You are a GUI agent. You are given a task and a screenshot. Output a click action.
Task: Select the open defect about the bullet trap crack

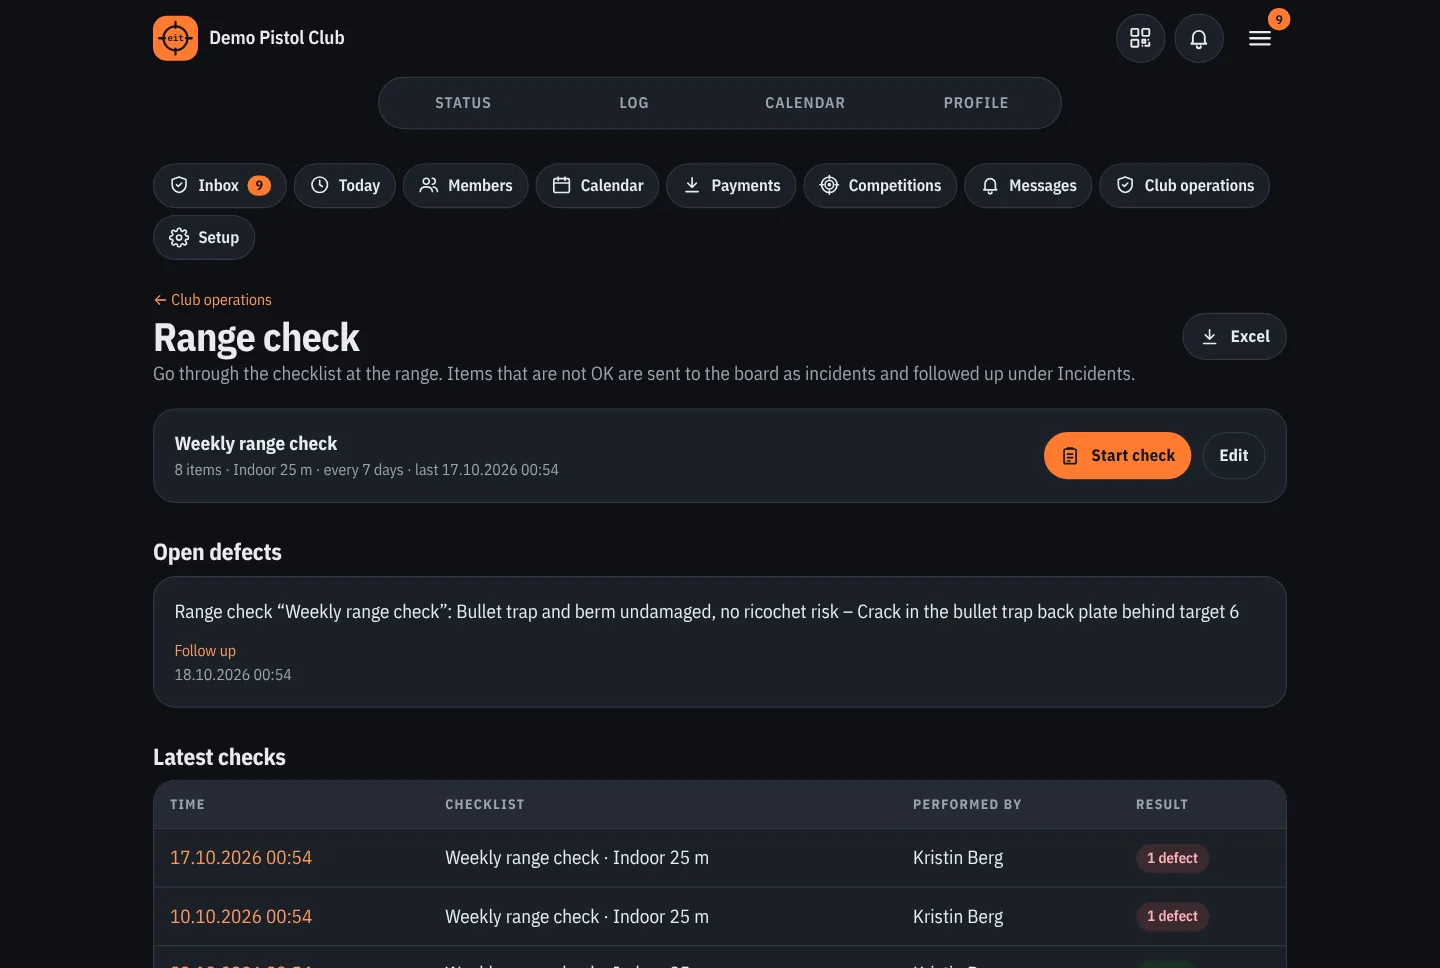coord(720,642)
